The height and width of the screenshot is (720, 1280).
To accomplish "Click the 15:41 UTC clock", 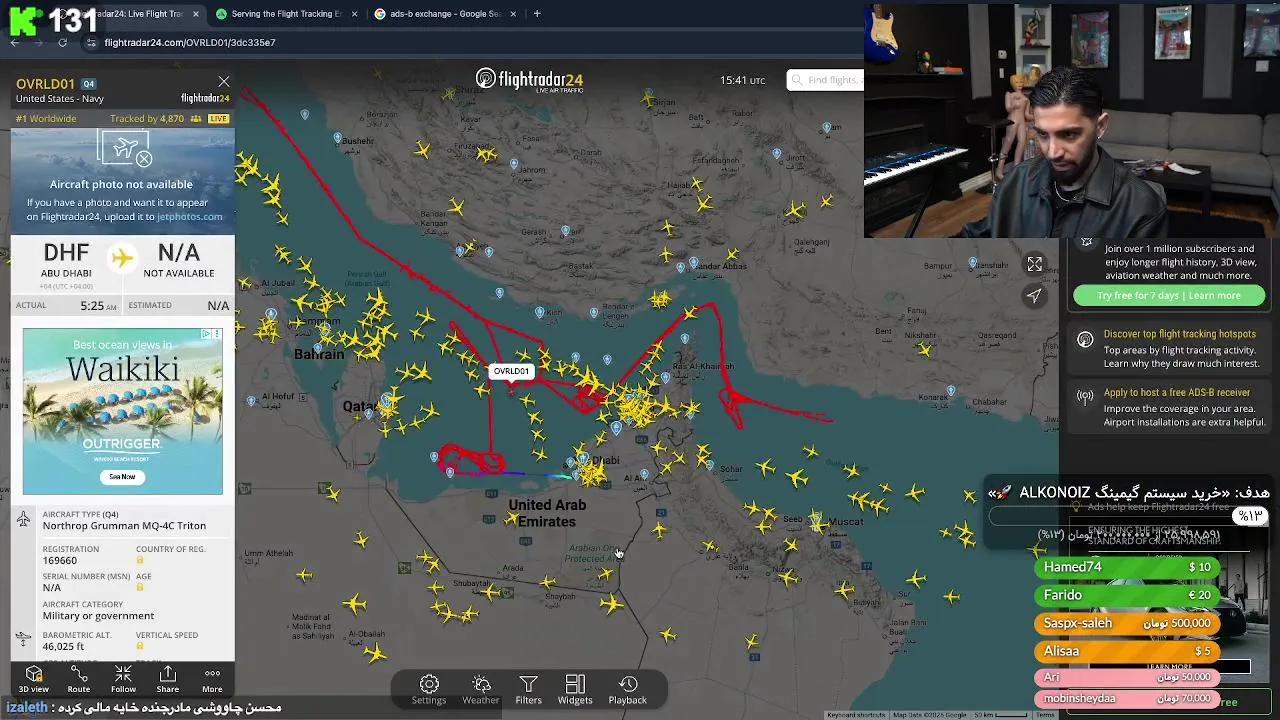I will 742,80.
